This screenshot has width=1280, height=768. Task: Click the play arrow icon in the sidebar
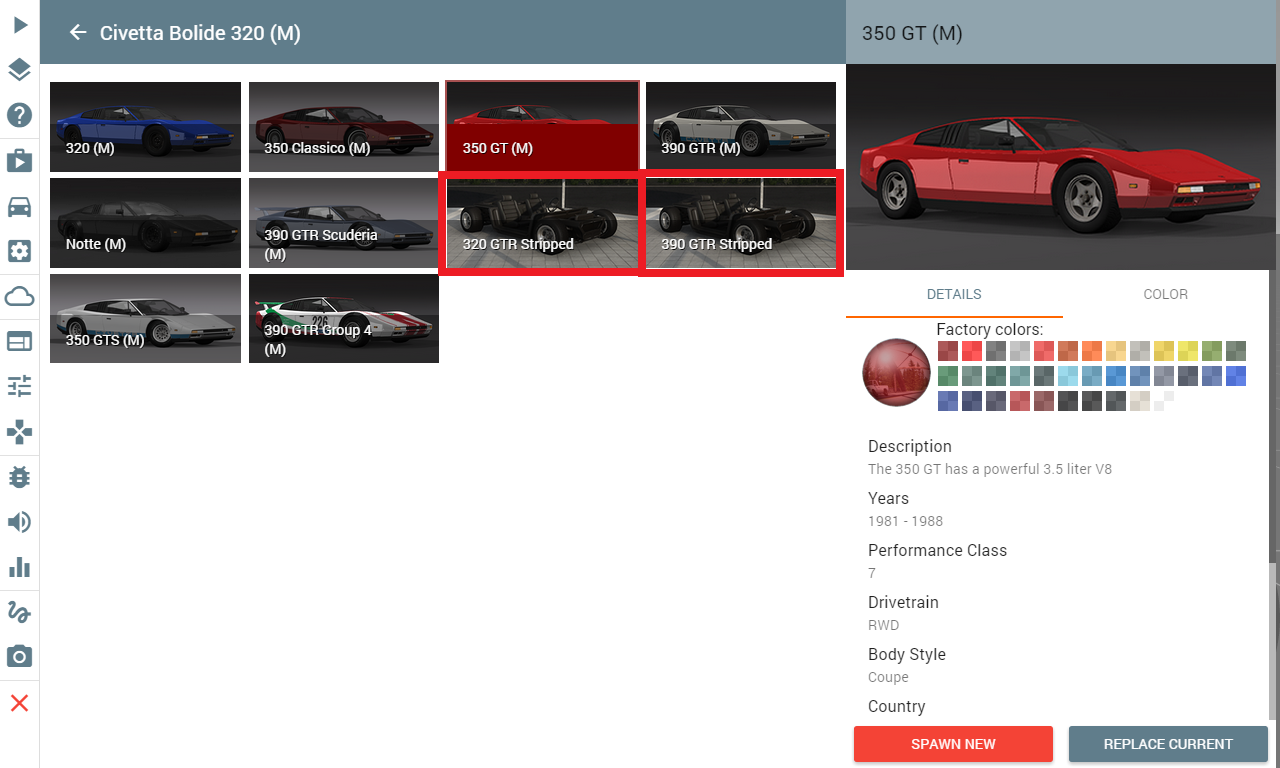(x=20, y=24)
